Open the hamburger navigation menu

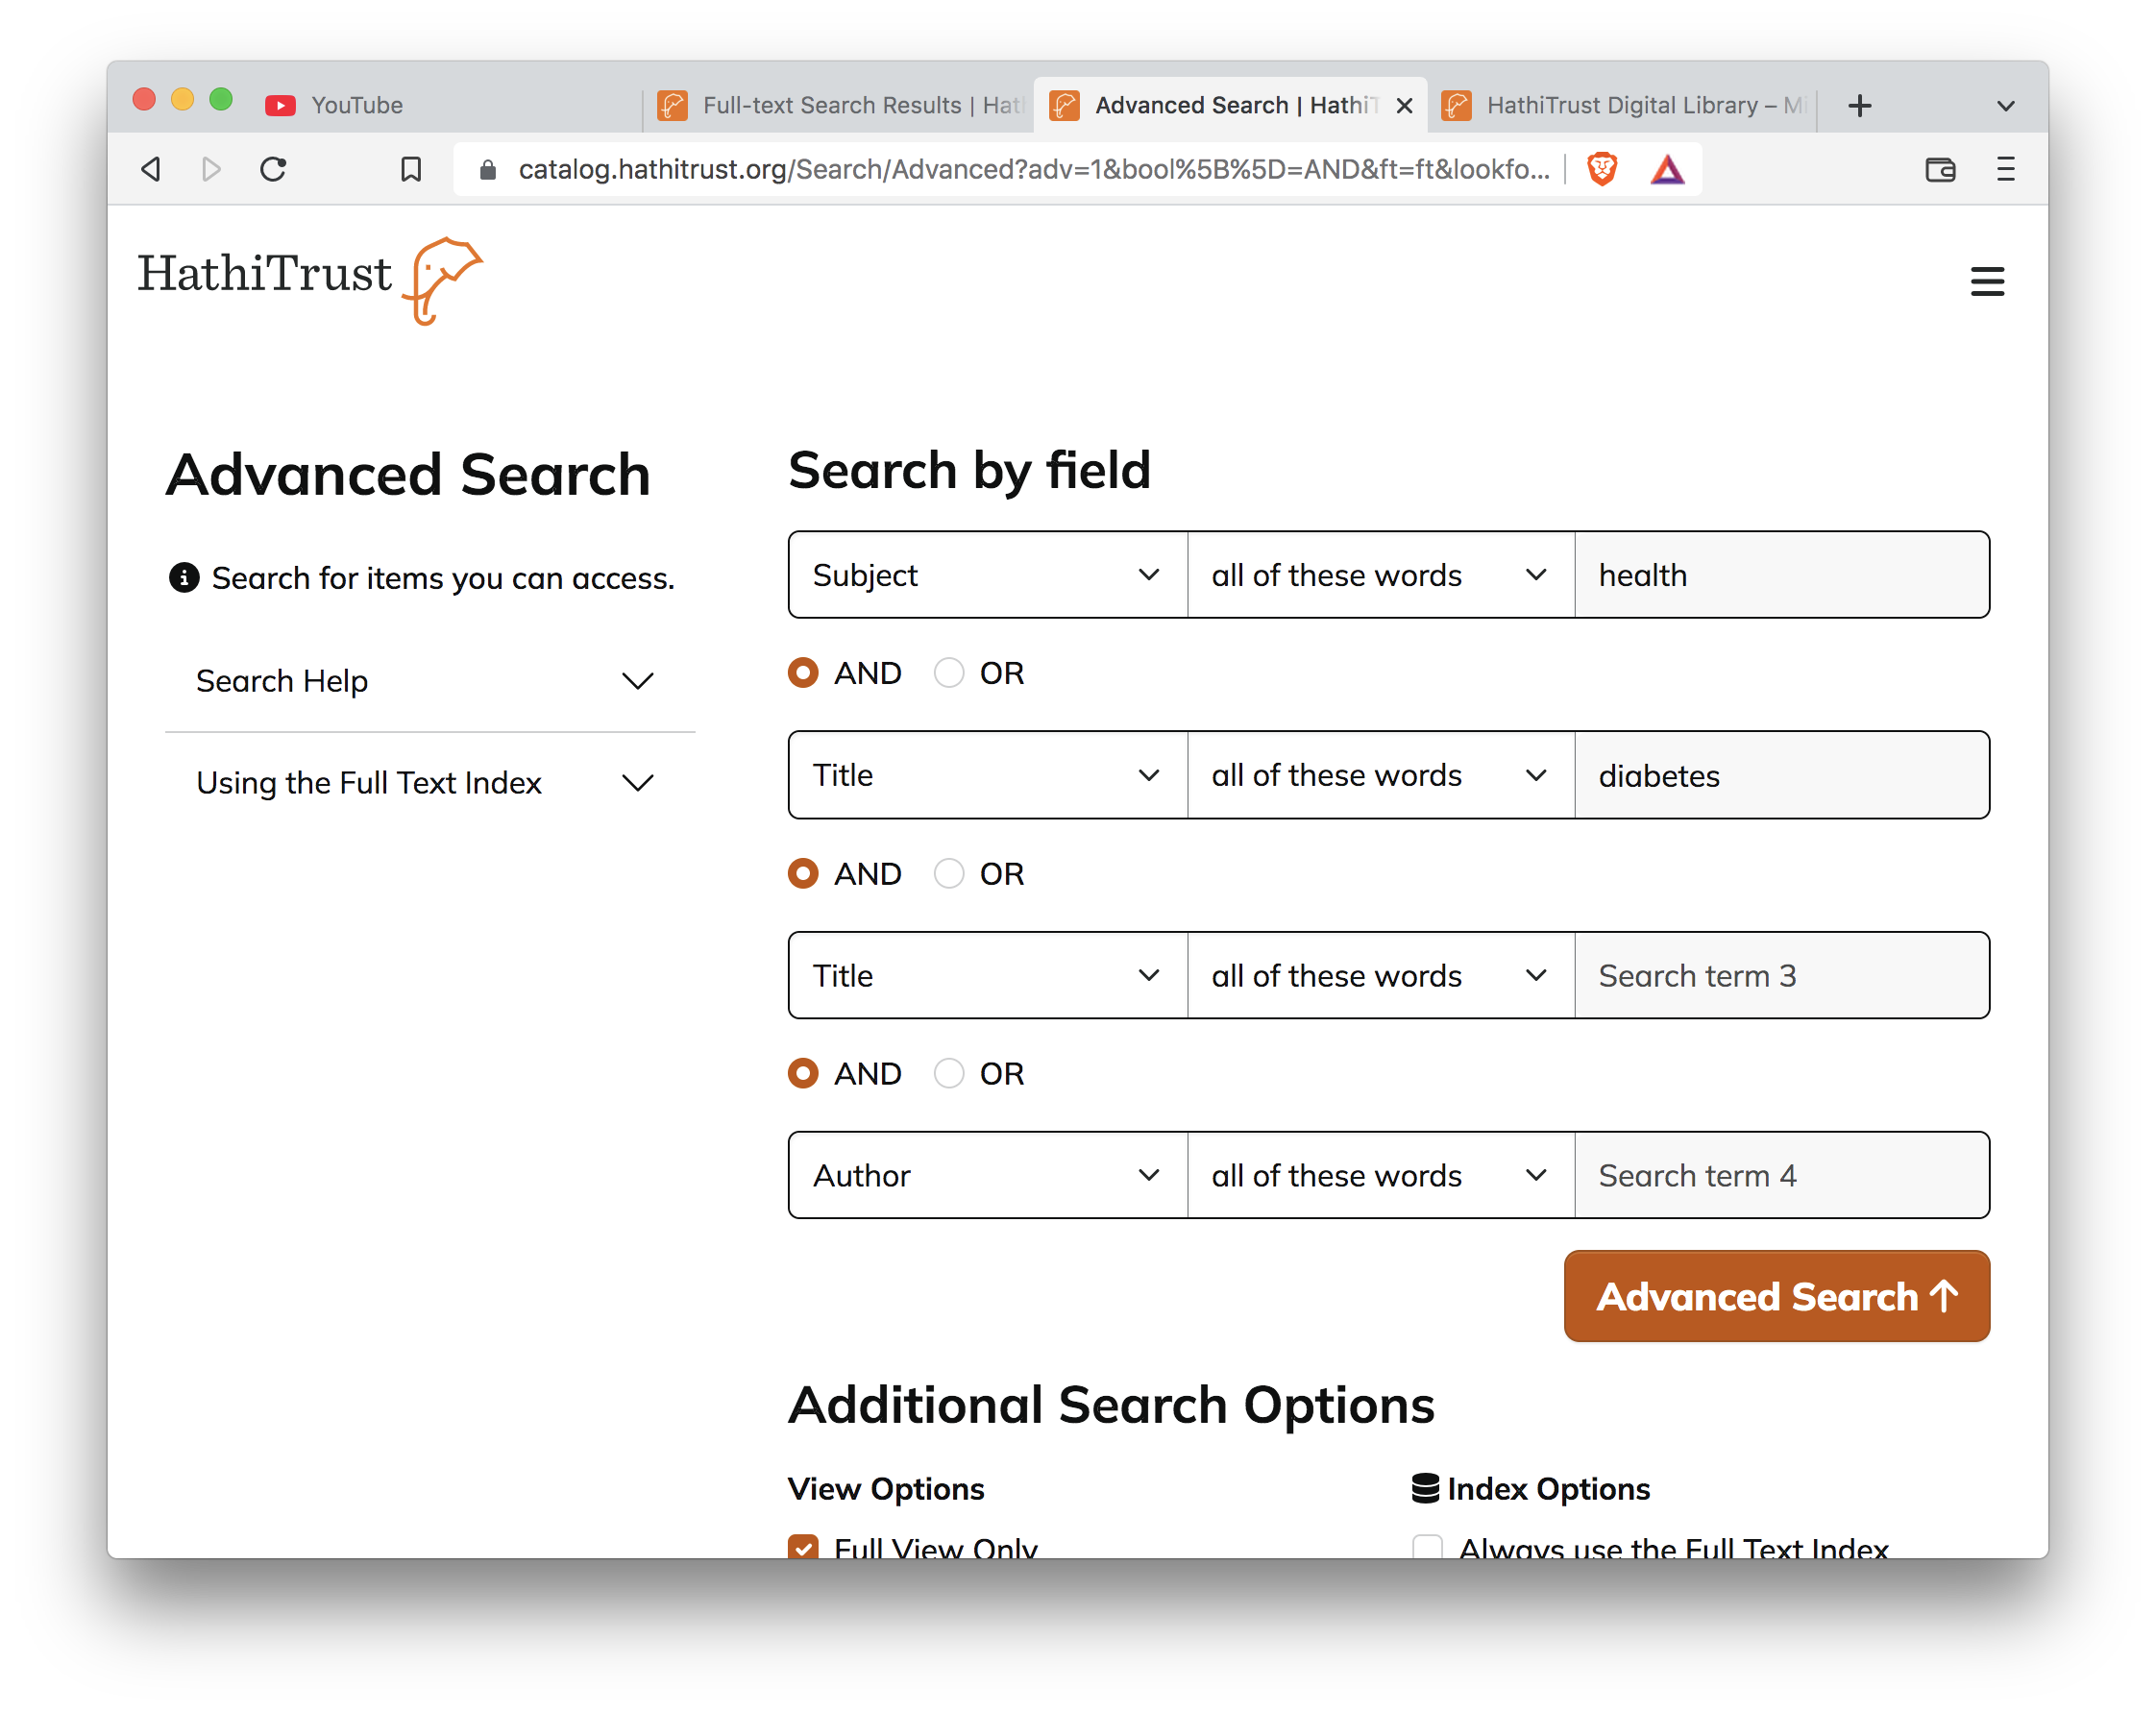[1987, 281]
